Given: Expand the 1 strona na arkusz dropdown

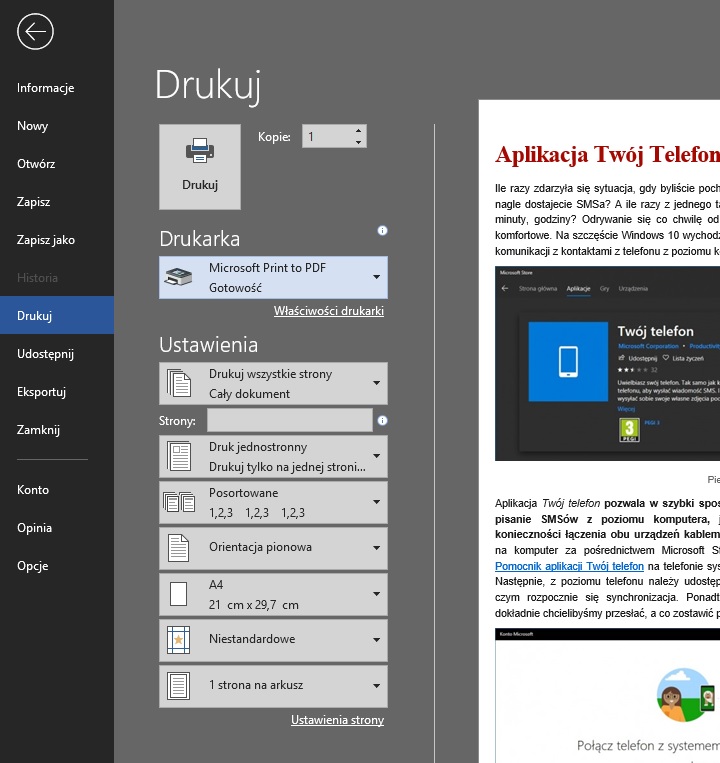Looking at the screenshot, I should coord(376,686).
